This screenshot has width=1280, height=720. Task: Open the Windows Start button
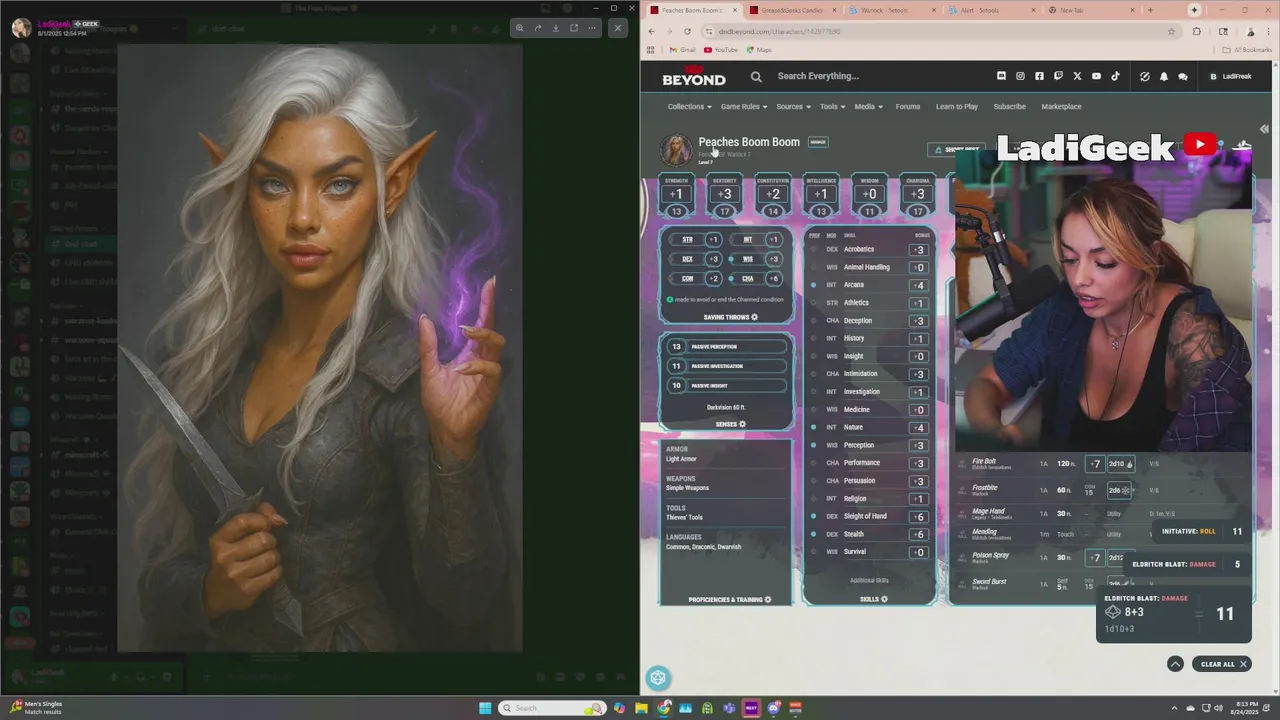point(485,708)
